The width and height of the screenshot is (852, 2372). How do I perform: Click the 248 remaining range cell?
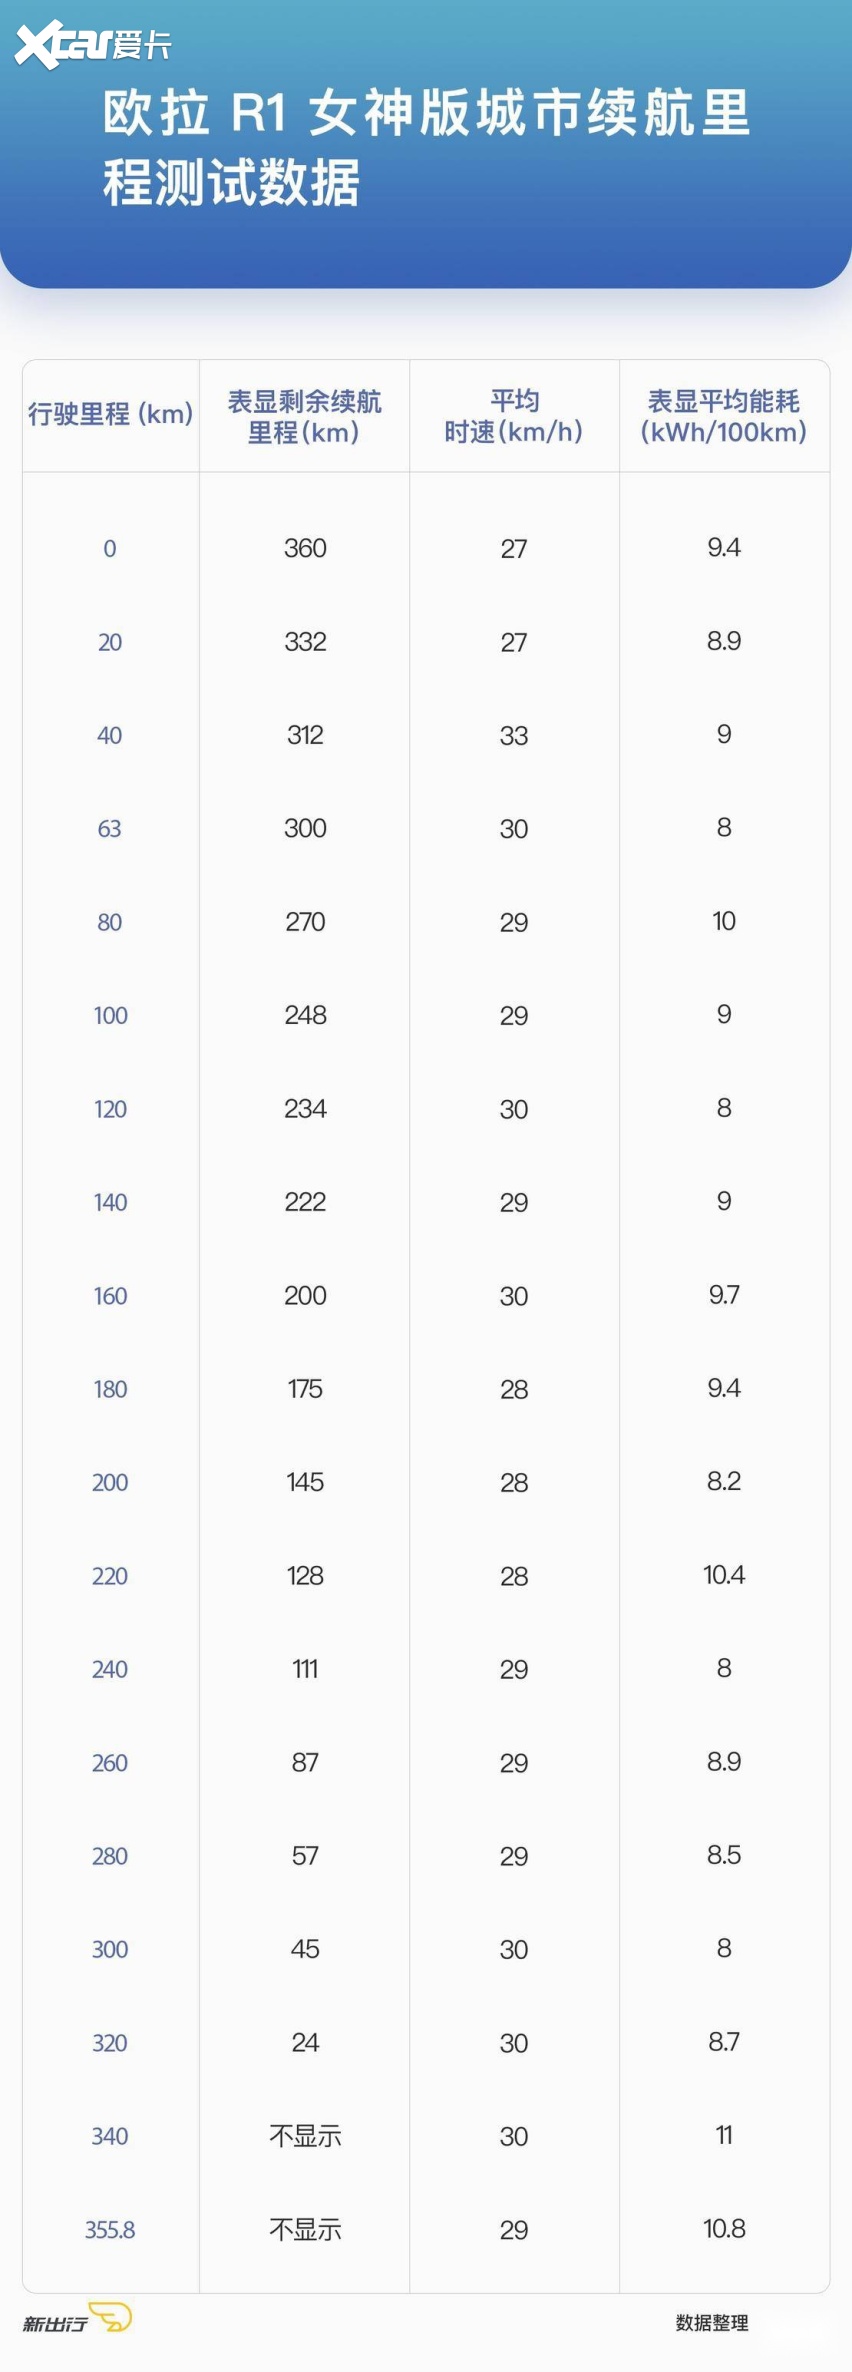(305, 1015)
